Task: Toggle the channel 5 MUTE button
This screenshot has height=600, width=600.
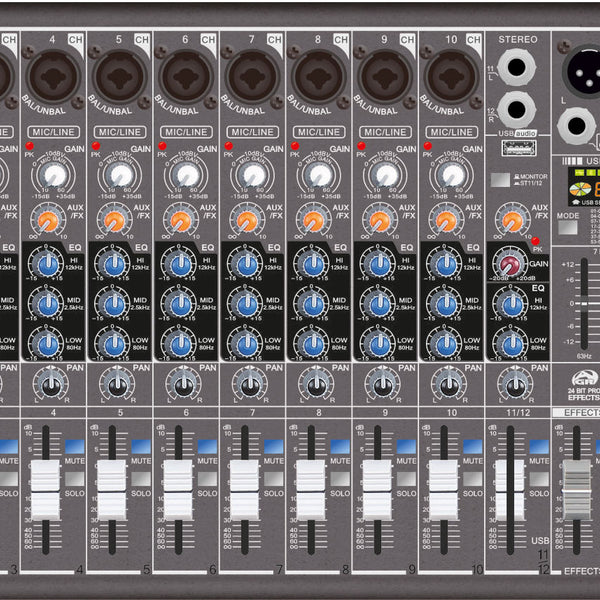Action: click(141, 447)
